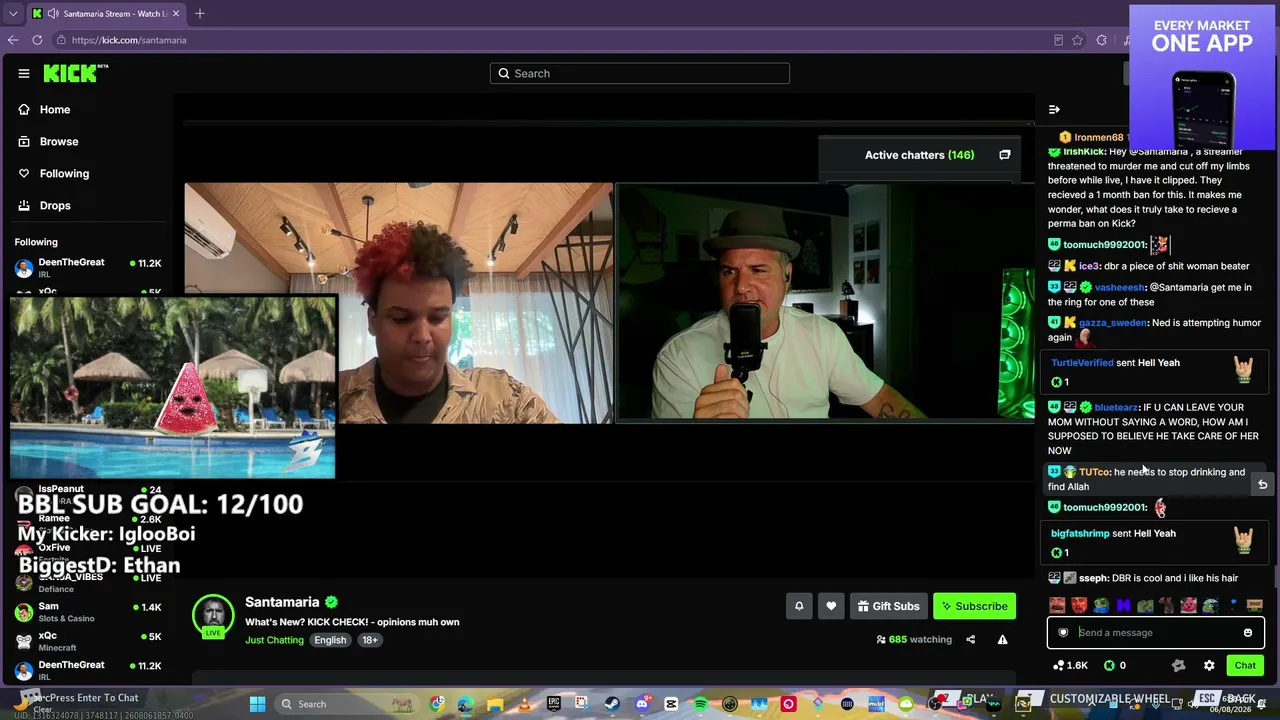This screenshot has height=720, width=1280.
Task: Click gazza_sweden username in chat
Action: coord(1112,323)
